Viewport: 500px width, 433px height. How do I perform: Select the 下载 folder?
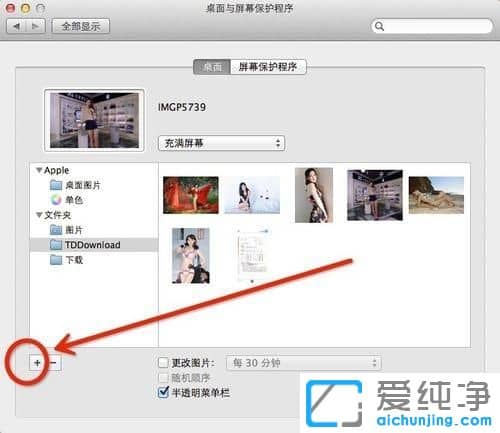click(x=66, y=259)
